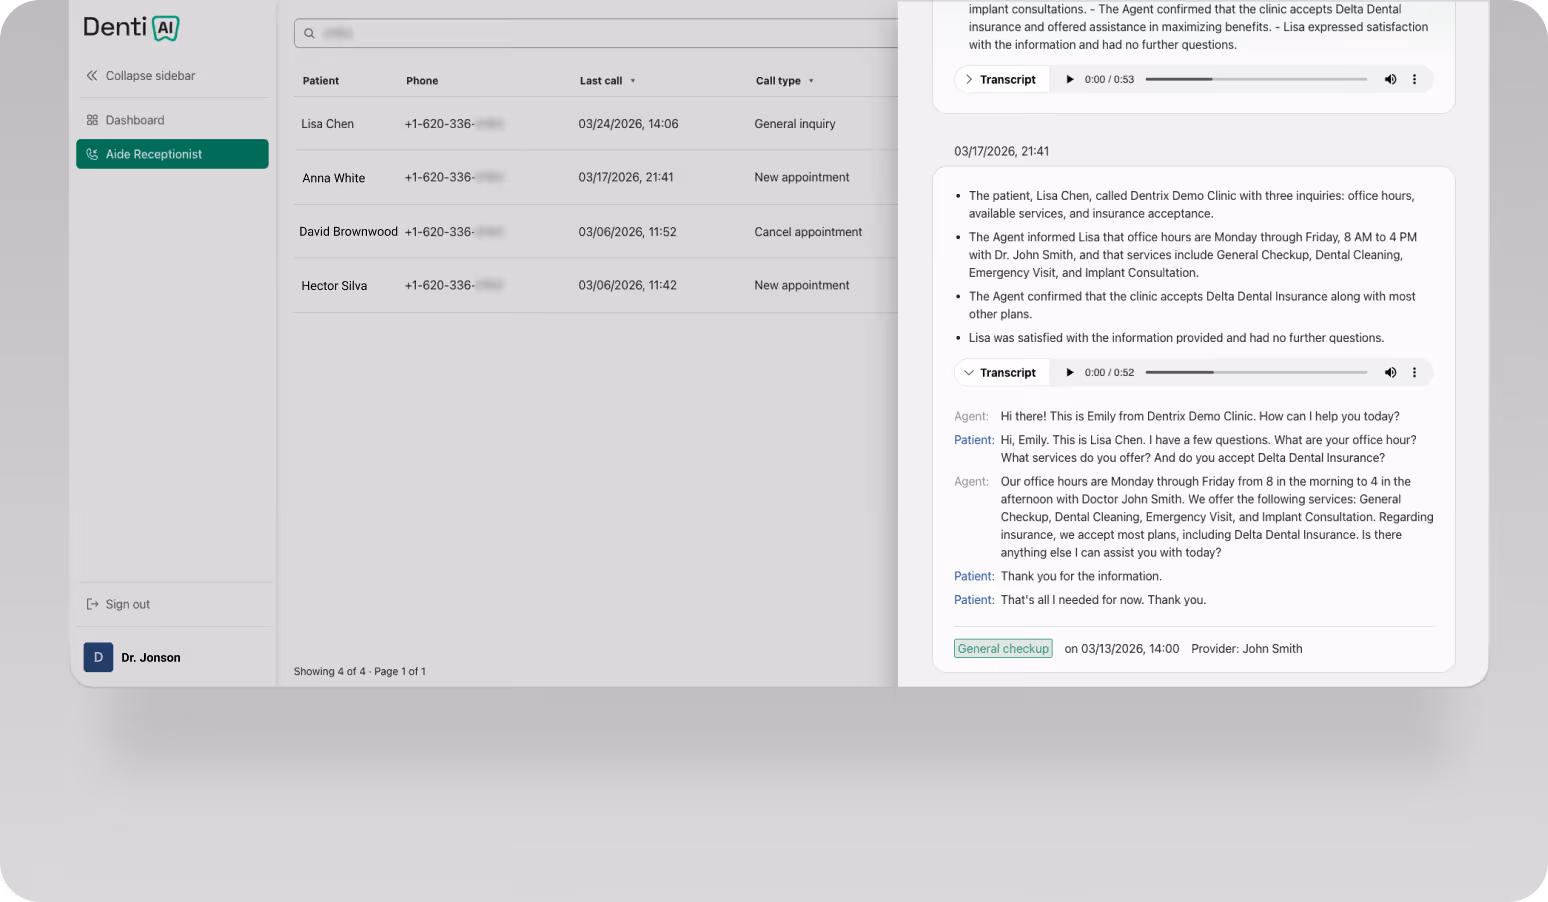Expand Transcript for the 0:53 recording

tap(1001, 80)
